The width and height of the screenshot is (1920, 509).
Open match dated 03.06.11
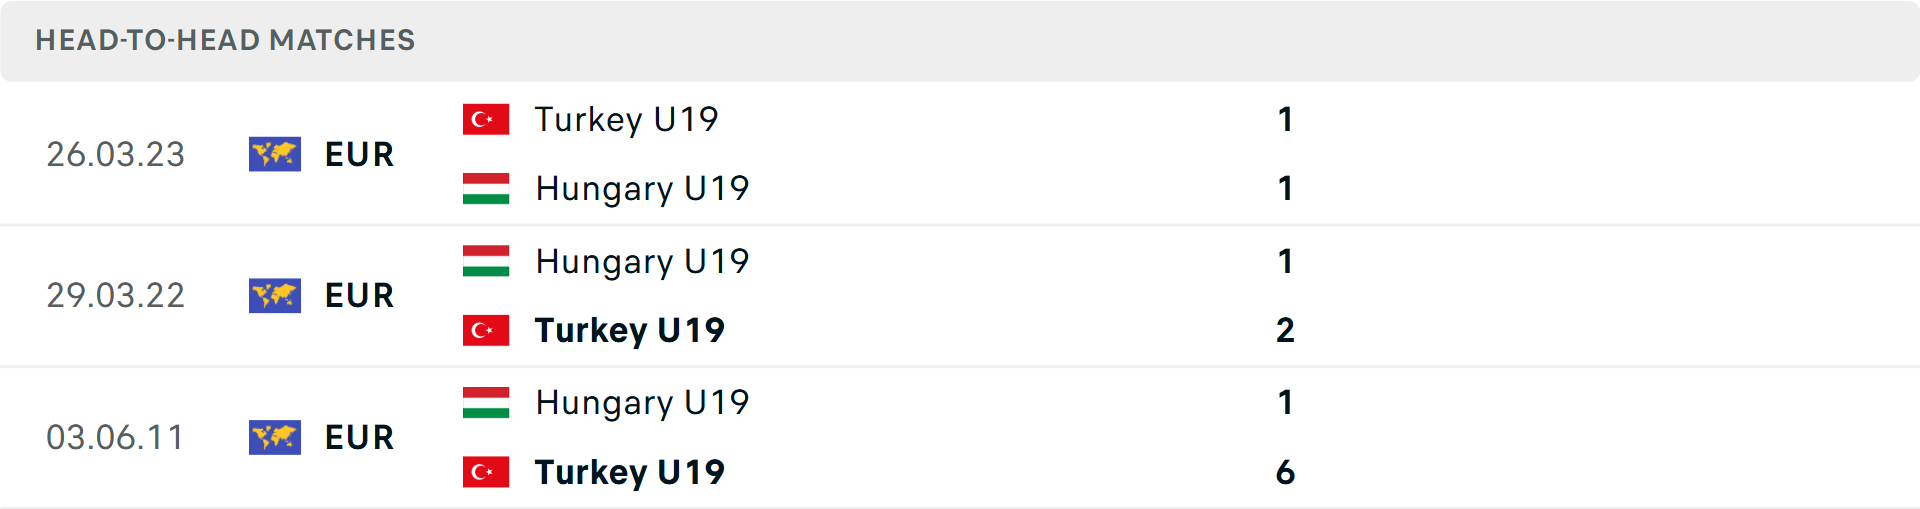click(x=960, y=438)
